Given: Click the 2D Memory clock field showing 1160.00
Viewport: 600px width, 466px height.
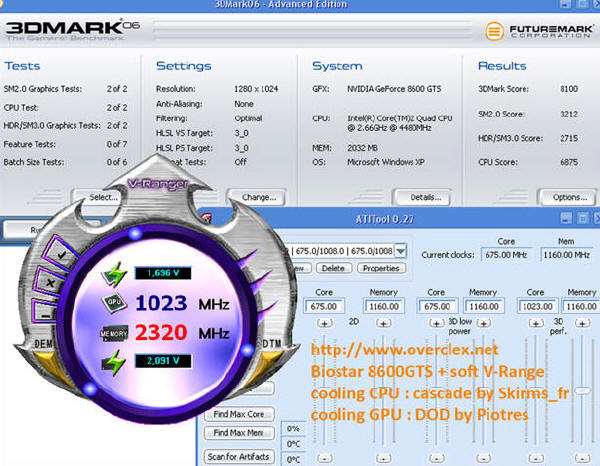Looking at the screenshot, I should click(x=383, y=306).
